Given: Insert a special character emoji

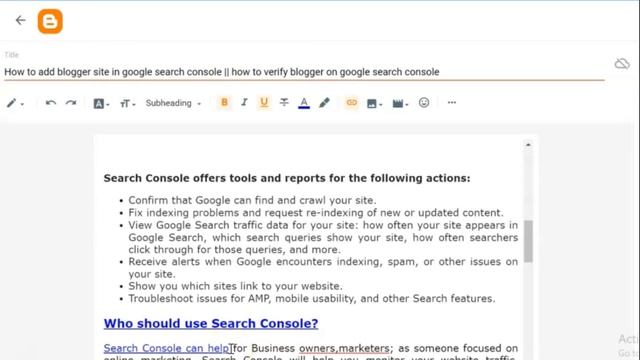Looking at the screenshot, I should point(424,102).
